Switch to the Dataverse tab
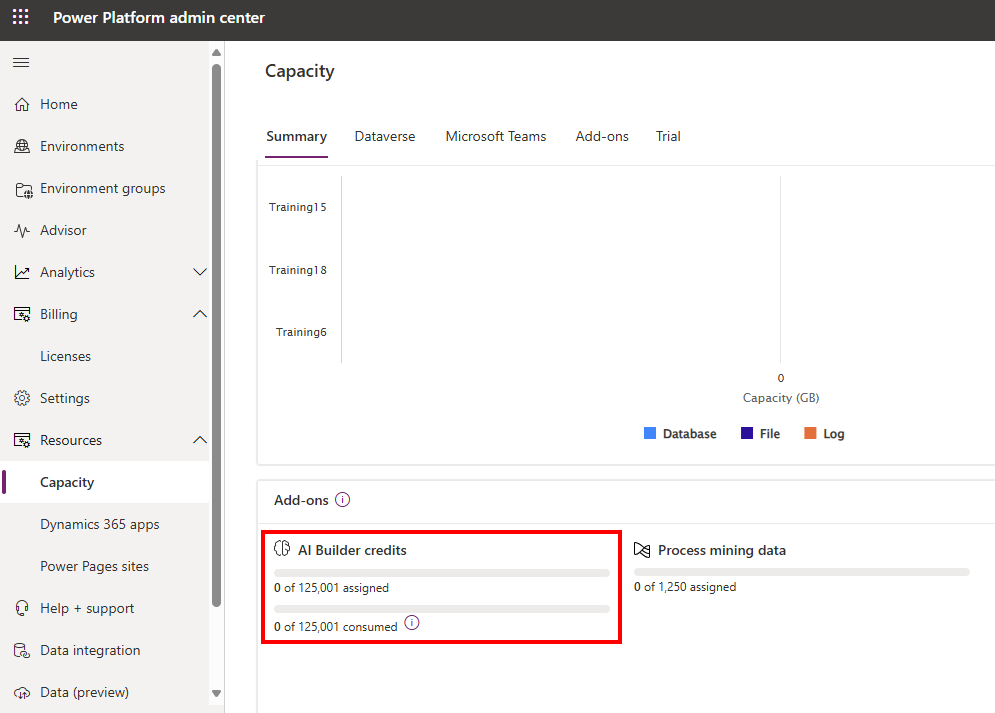Image resolution: width=995 pixels, height=713 pixels. pyautogui.click(x=385, y=136)
